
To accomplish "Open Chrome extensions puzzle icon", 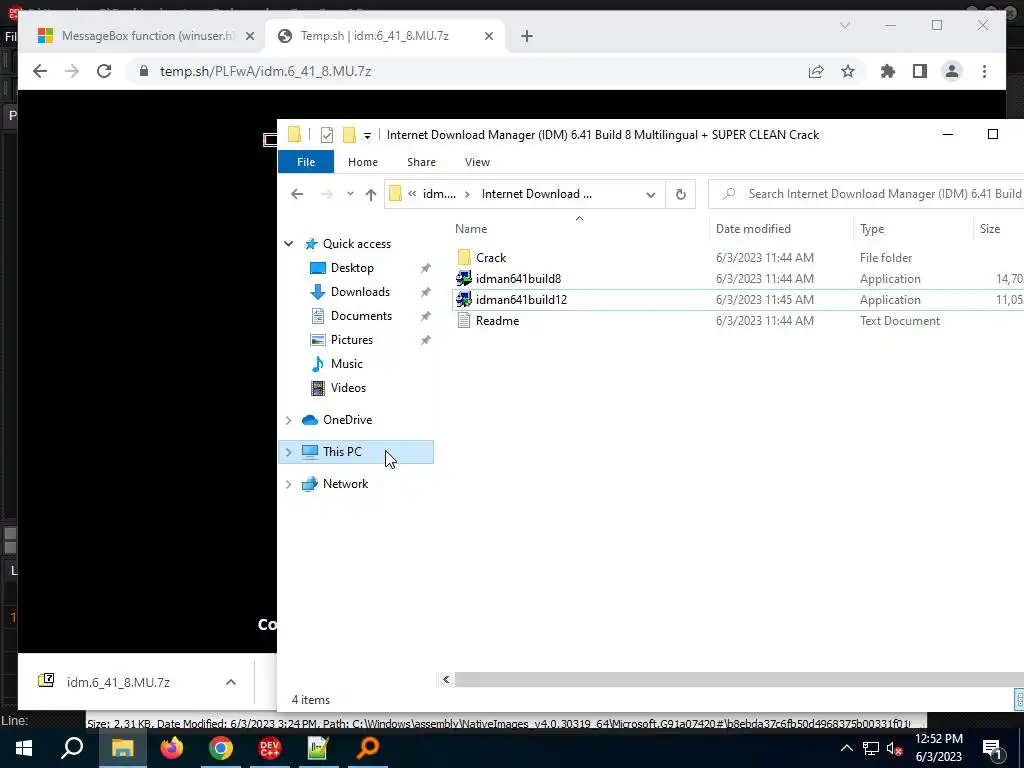I will tap(888, 71).
